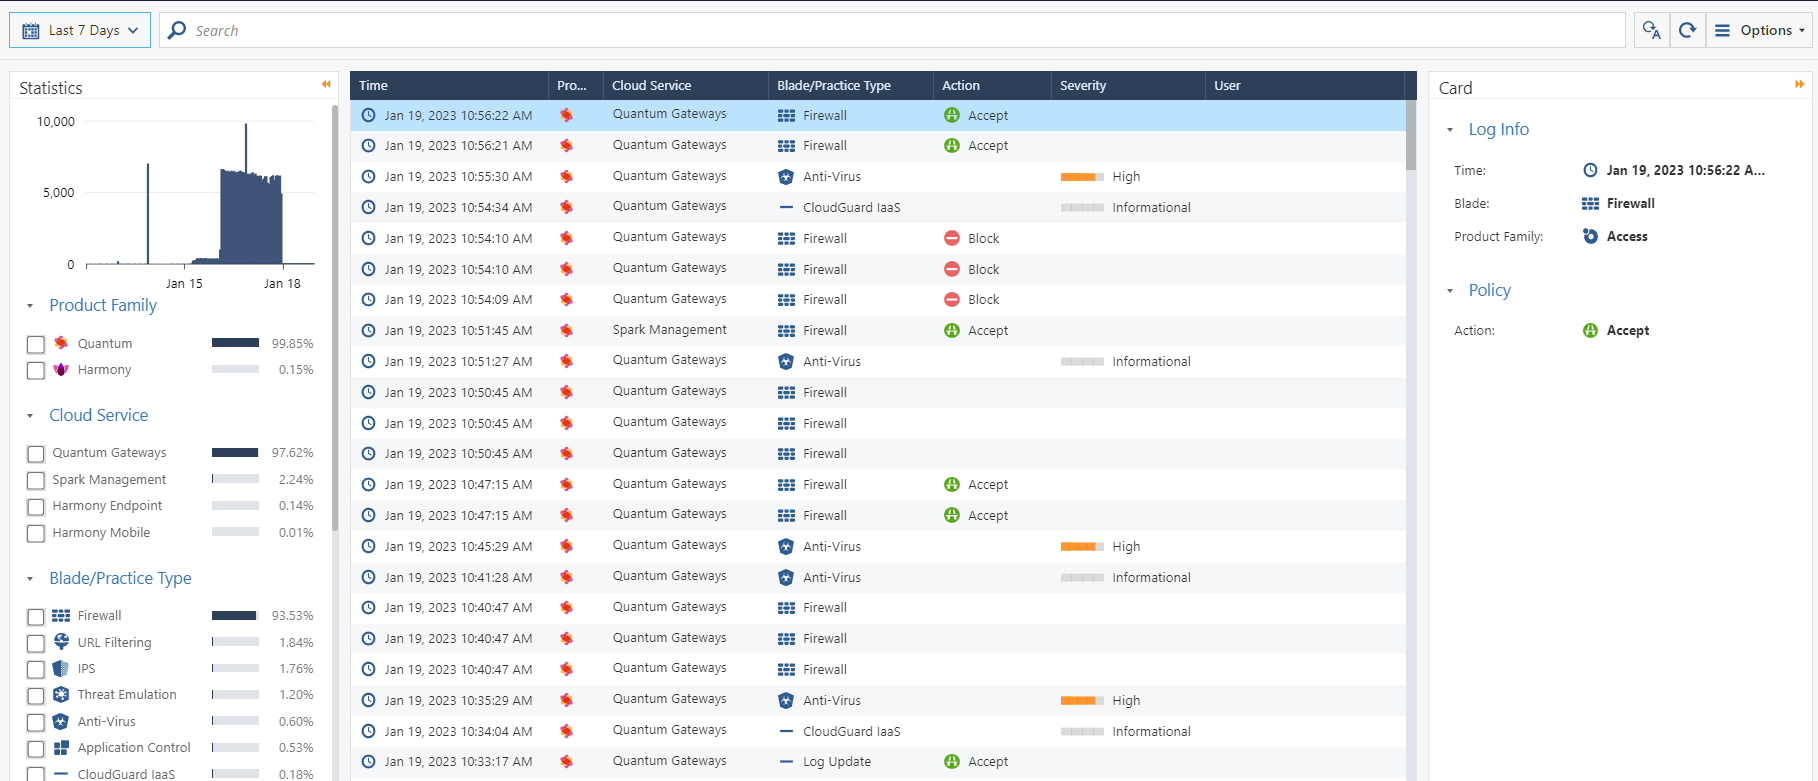Collapse the Log Info section arrow
The width and height of the screenshot is (1818, 781).
pos(1450,130)
